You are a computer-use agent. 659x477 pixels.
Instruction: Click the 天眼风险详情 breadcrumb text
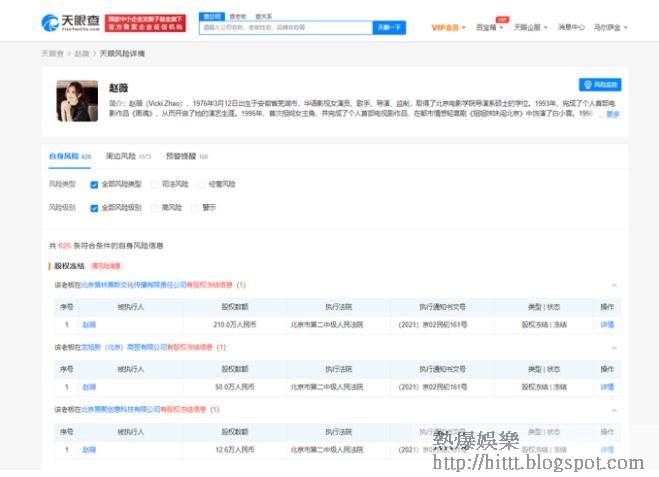122,54
